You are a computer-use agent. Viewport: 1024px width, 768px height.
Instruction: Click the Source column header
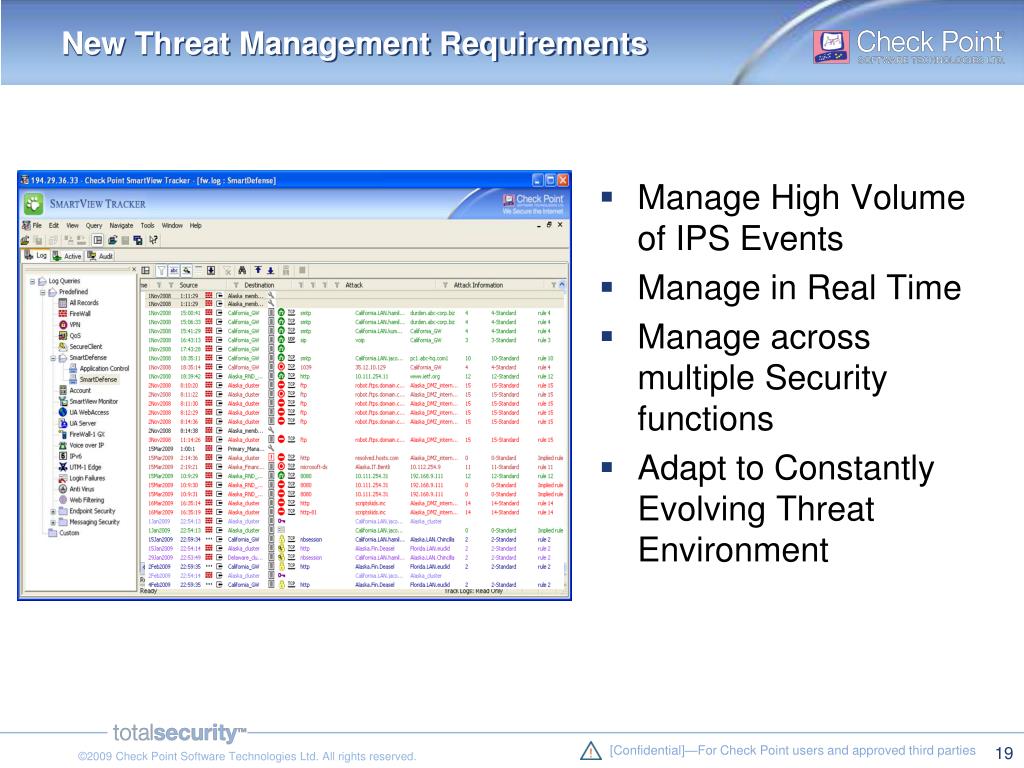click(189, 285)
